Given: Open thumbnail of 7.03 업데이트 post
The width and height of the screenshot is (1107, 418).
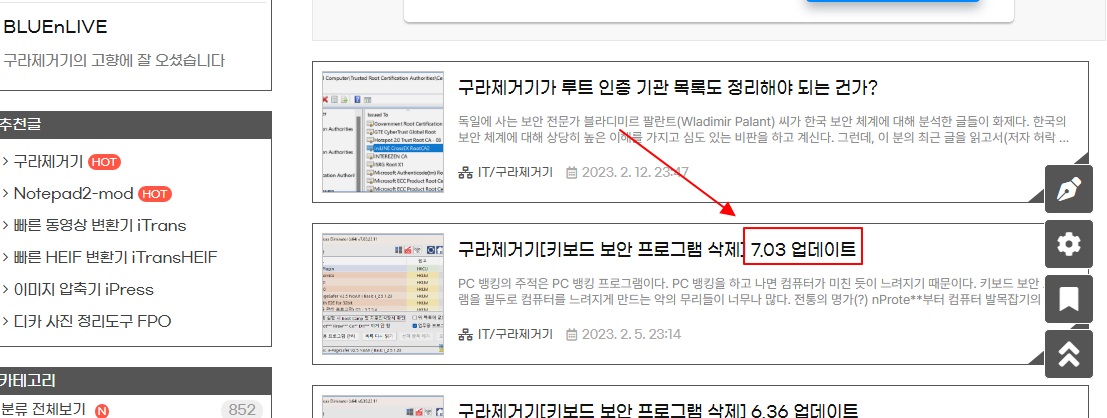Looking at the screenshot, I should pyautogui.click(x=383, y=293).
